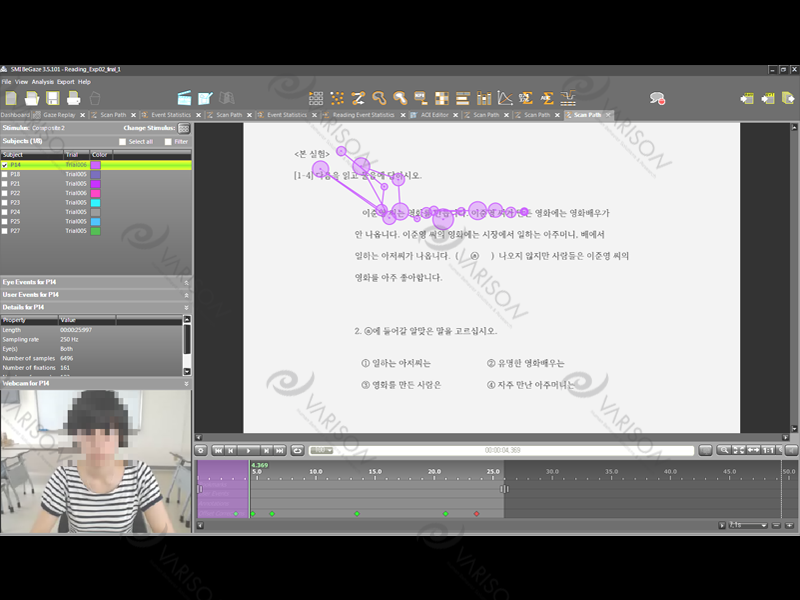Click the playback position time field
The image size is (800, 600).
(x=502, y=451)
